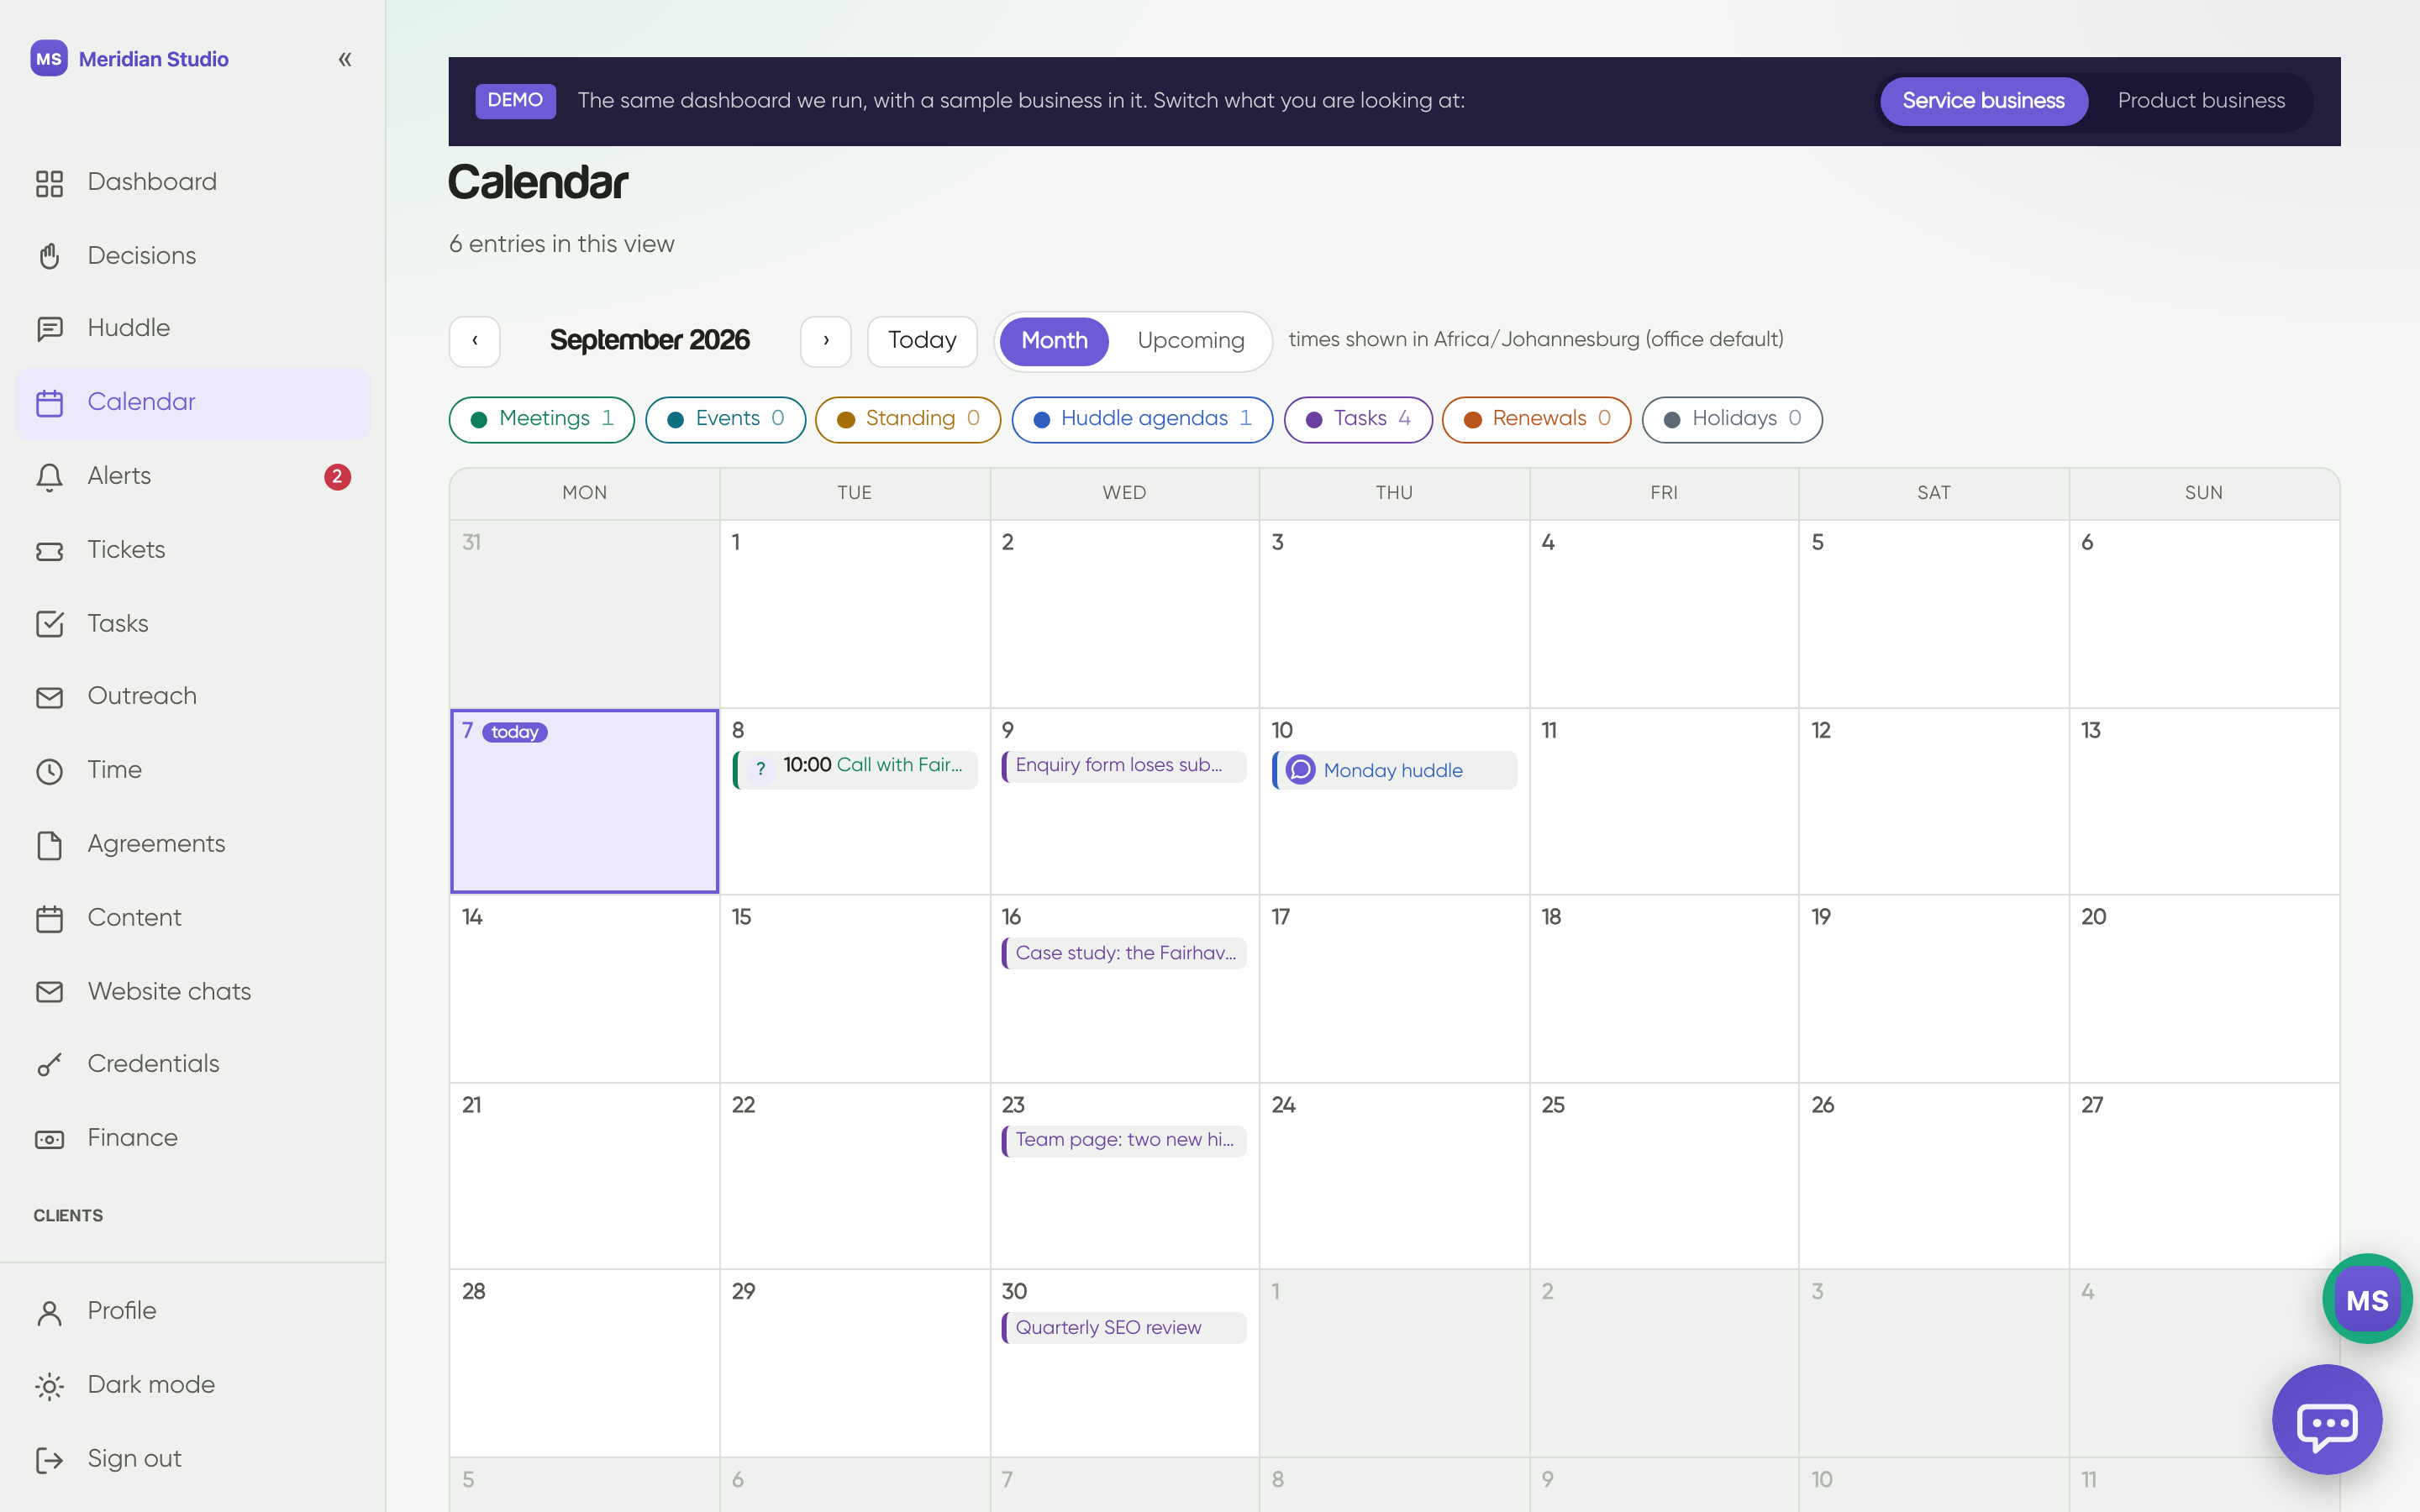Screen dimensions: 2420x1512
Task: Click the Tickets ticket icon
Action: pyautogui.click(x=49, y=551)
